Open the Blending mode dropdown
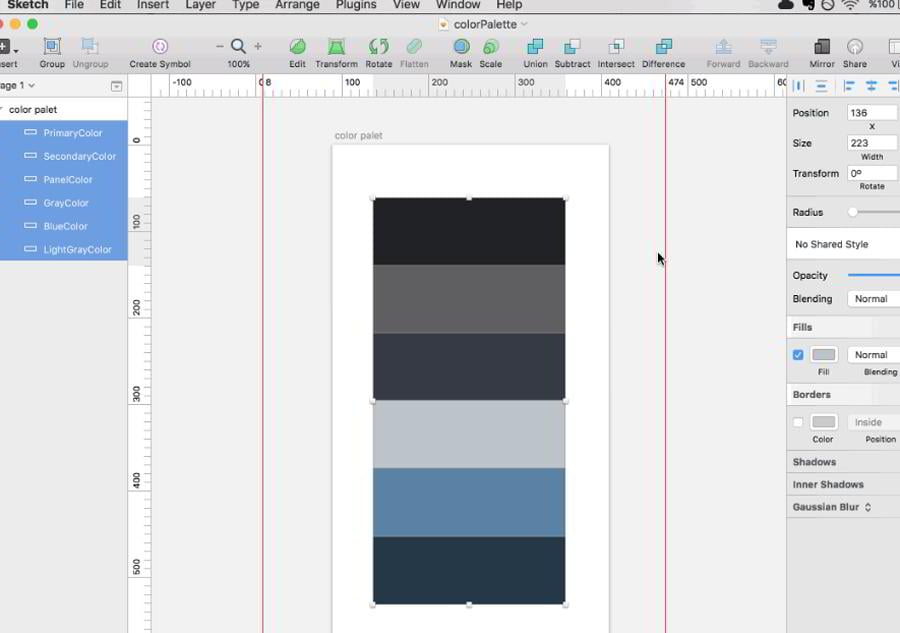 tap(873, 299)
